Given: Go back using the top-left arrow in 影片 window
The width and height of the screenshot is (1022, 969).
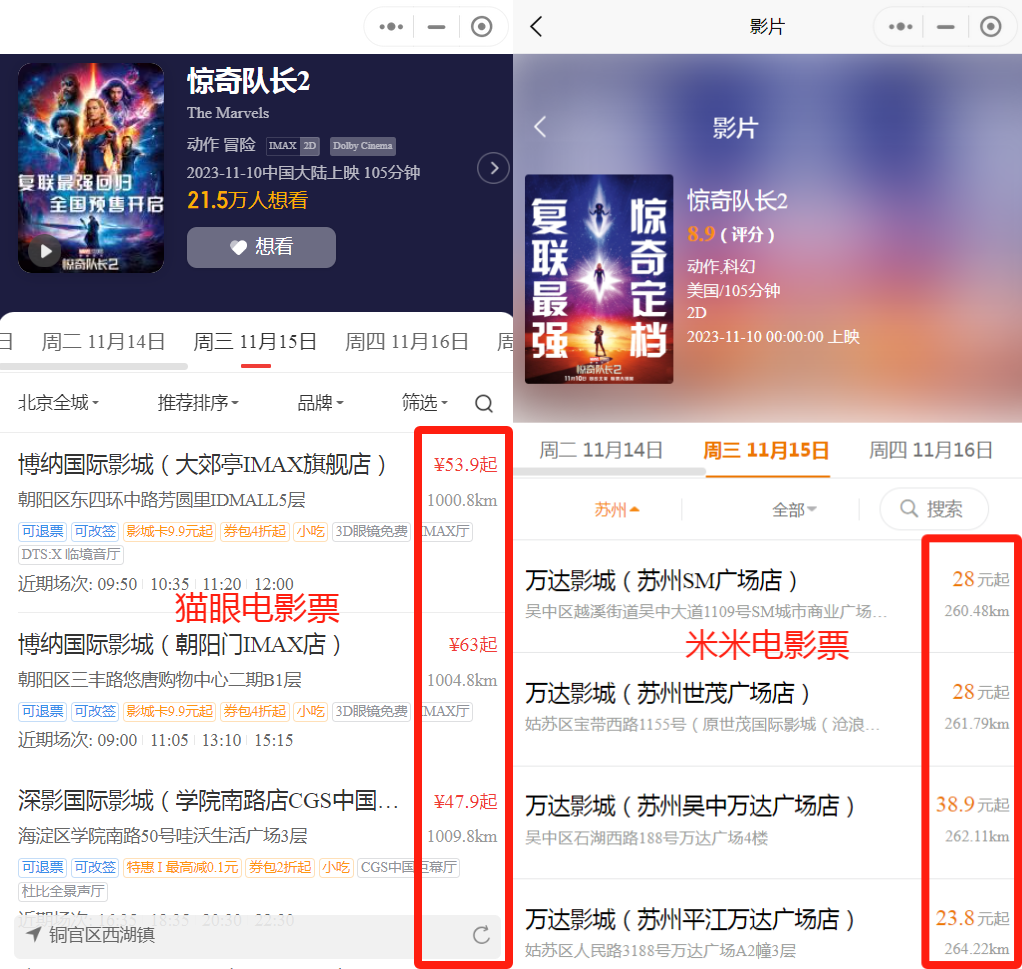Looking at the screenshot, I should (536, 27).
